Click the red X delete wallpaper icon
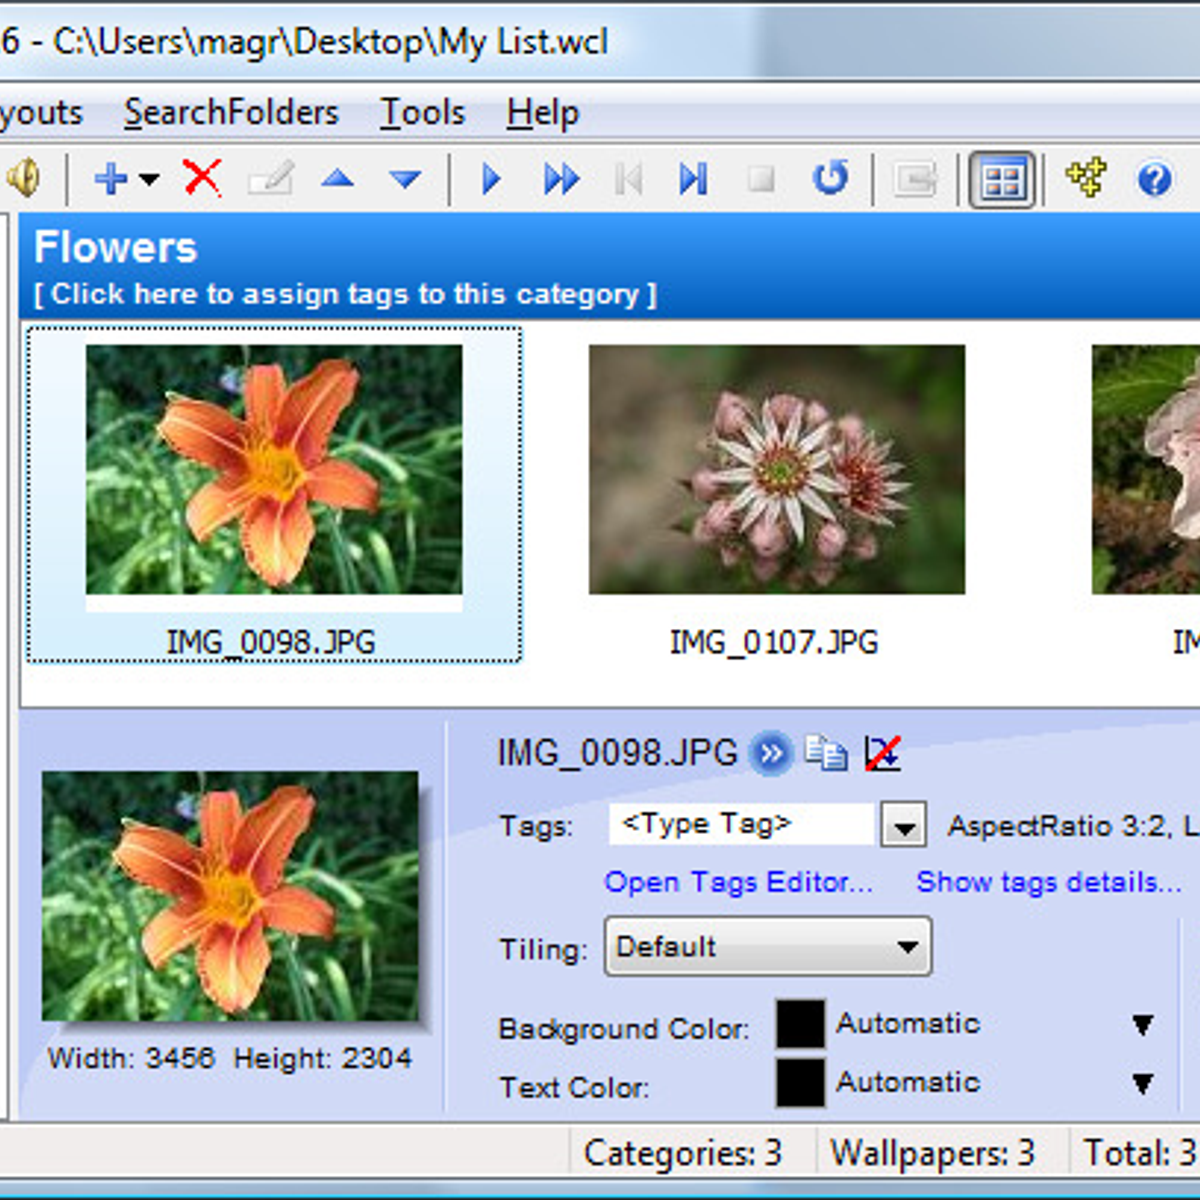This screenshot has height=1200, width=1200. (x=203, y=178)
